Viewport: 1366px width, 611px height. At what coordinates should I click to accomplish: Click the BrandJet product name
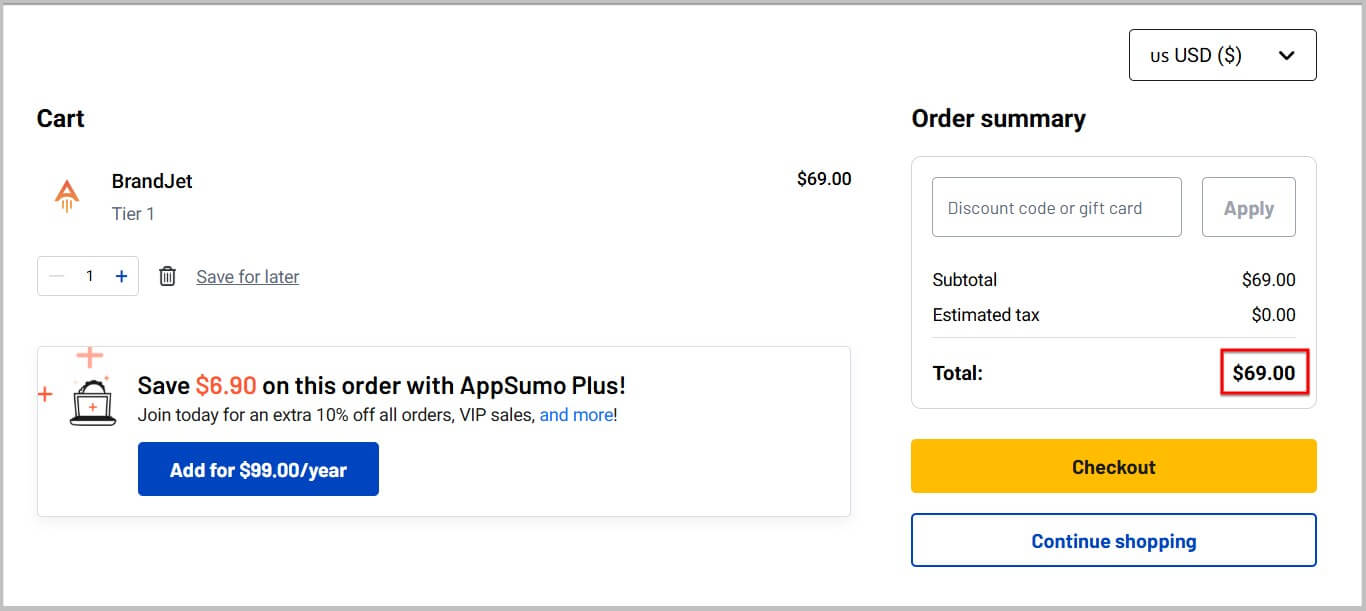[152, 181]
